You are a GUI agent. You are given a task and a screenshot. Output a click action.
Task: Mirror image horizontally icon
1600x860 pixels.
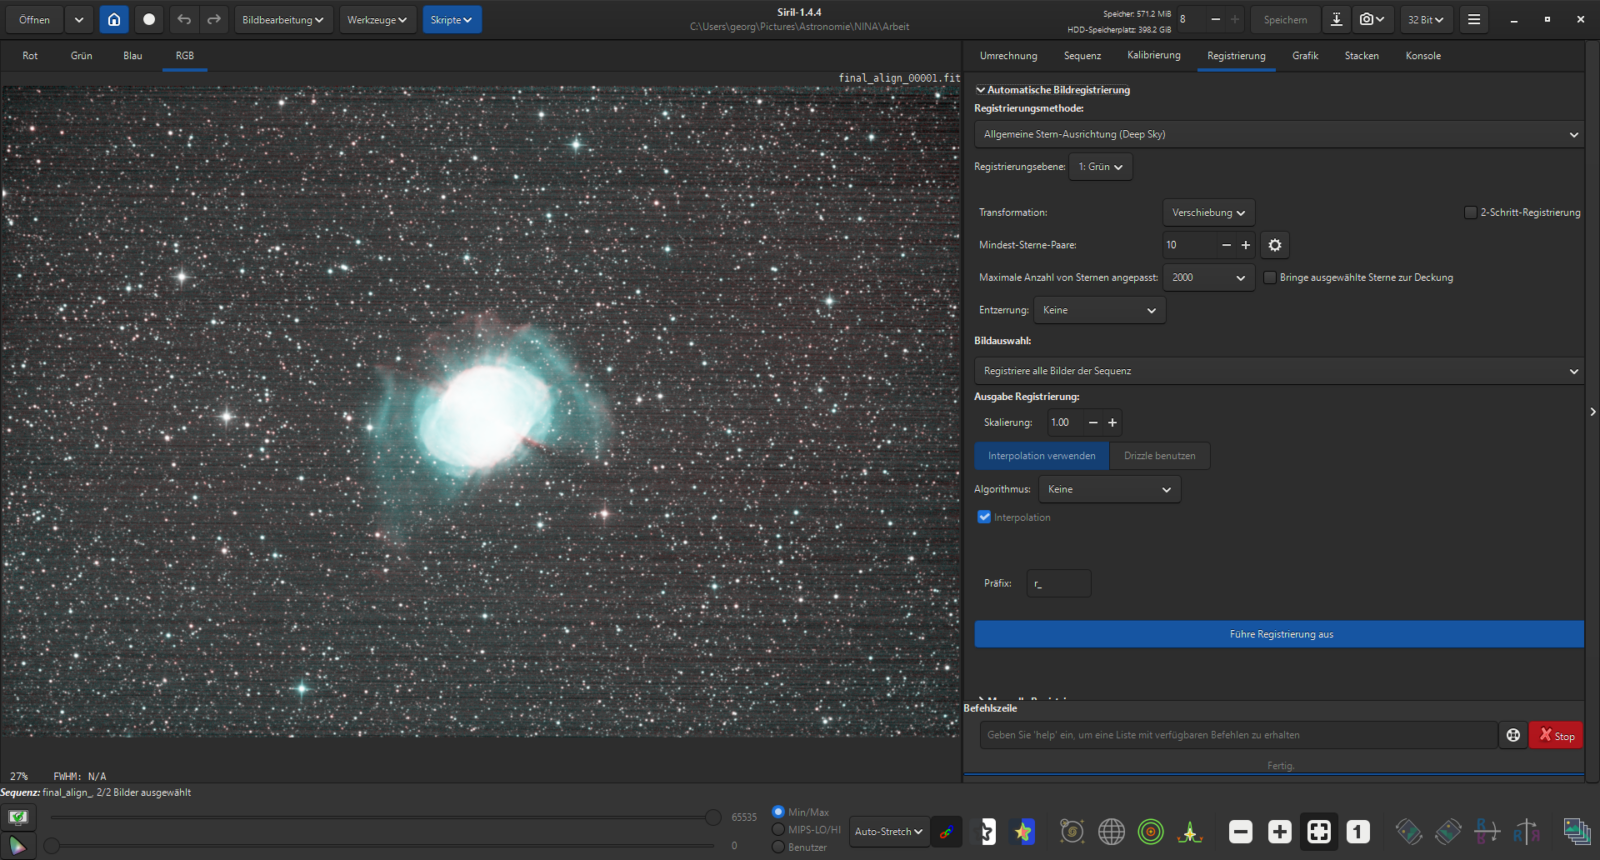tap(1487, 832)
